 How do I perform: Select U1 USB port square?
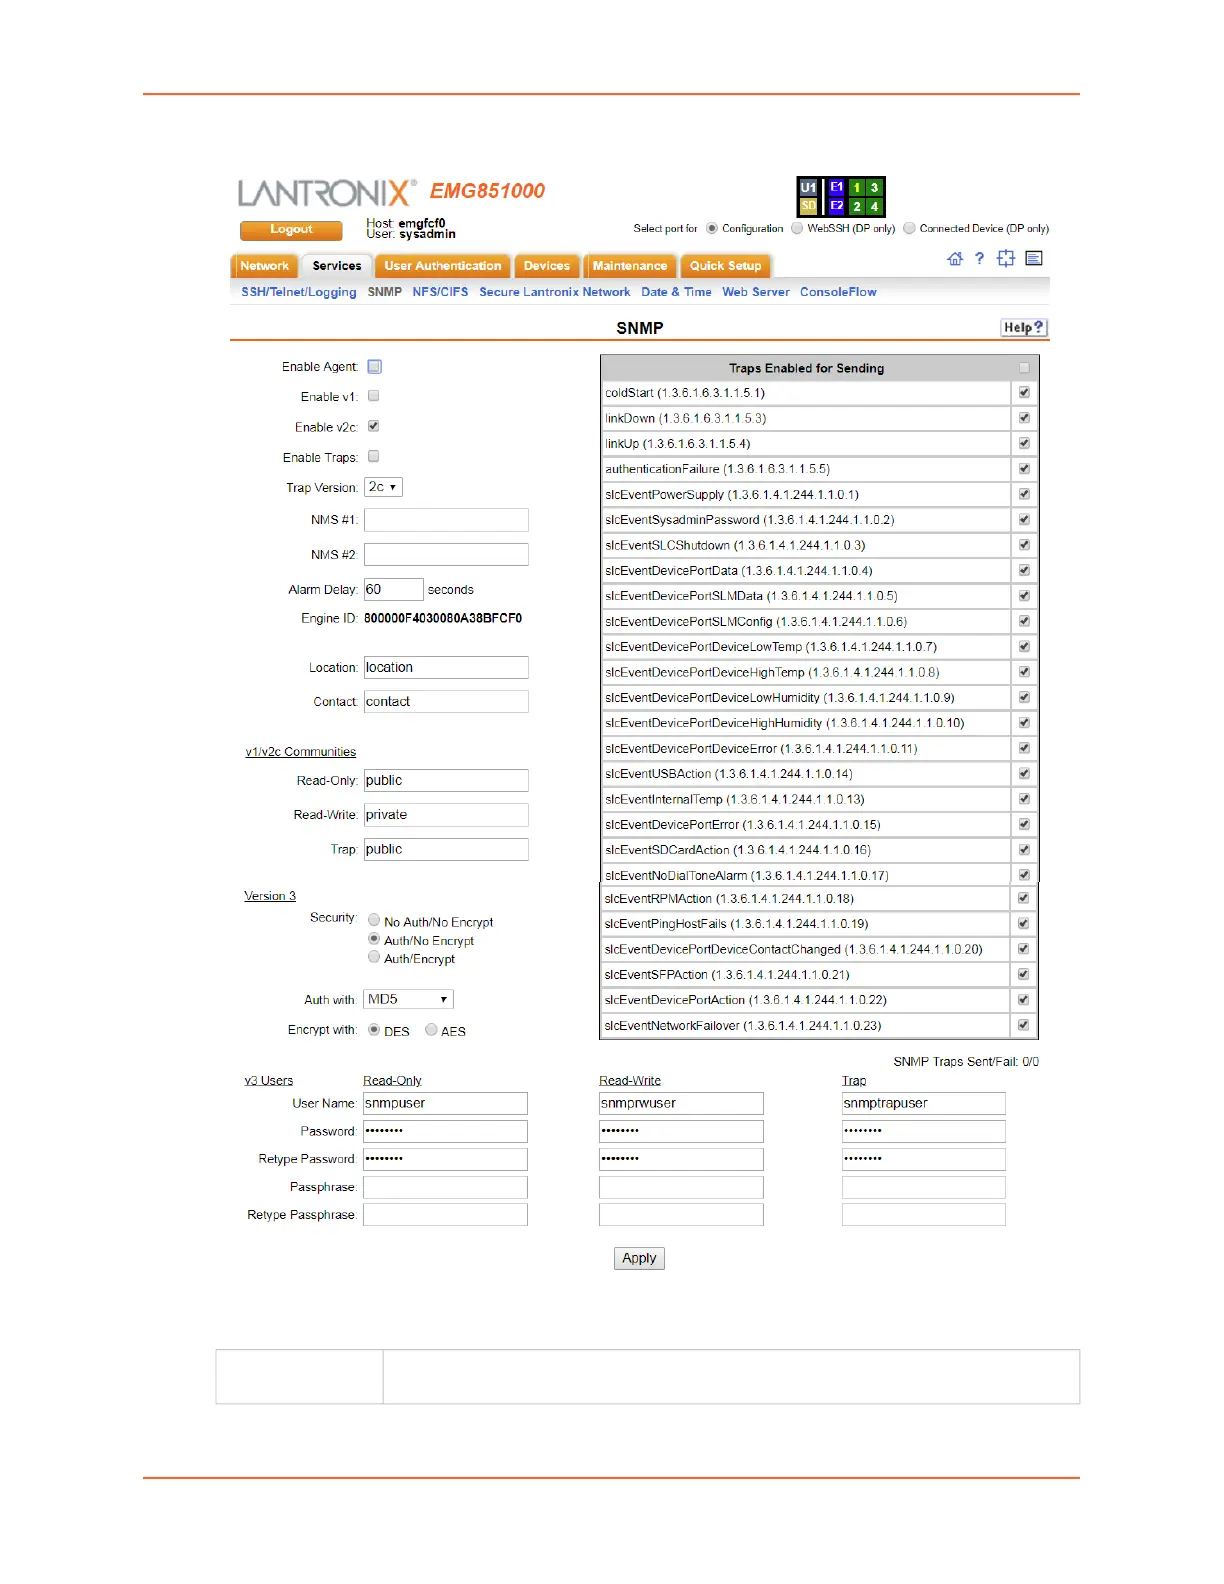point(808,187)
